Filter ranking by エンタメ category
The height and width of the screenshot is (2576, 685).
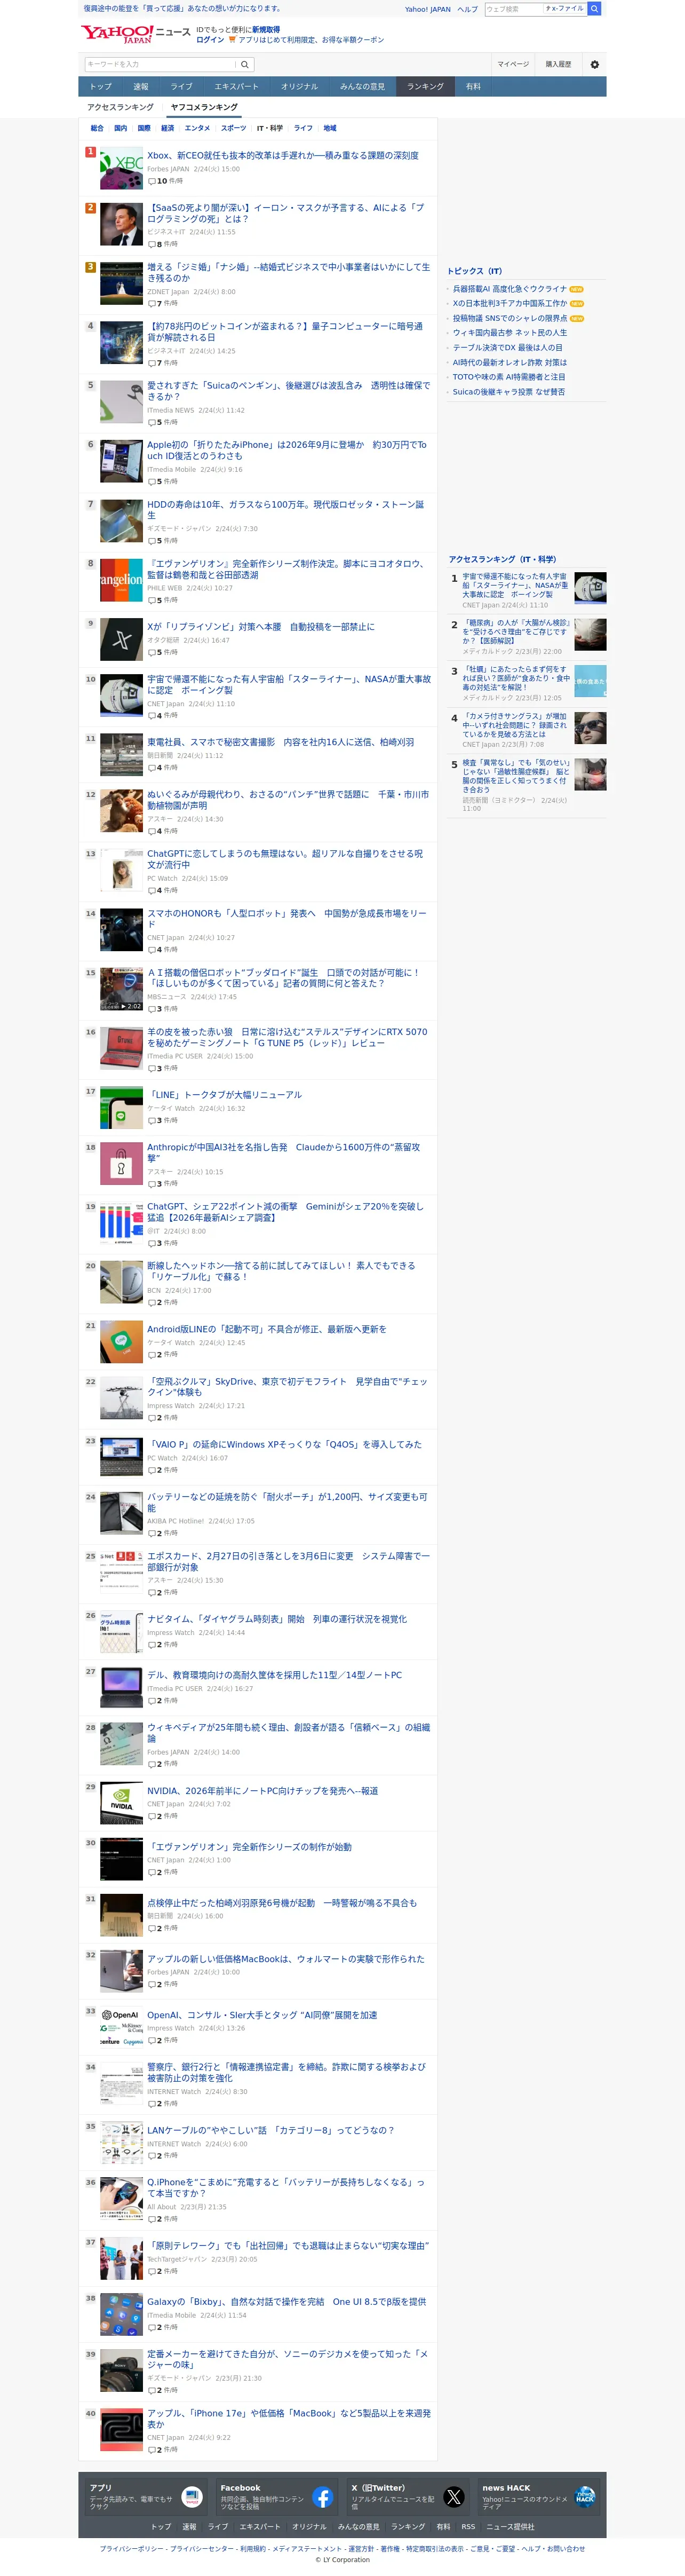(x=197, y=128)
